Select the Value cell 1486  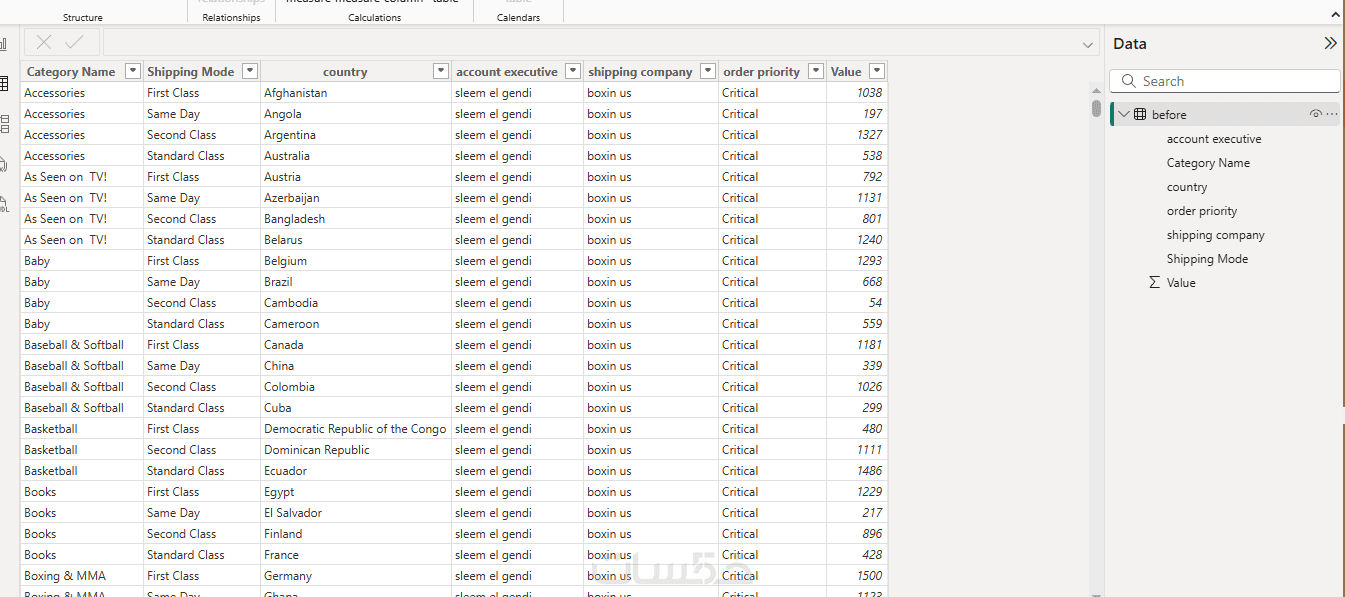857,471
